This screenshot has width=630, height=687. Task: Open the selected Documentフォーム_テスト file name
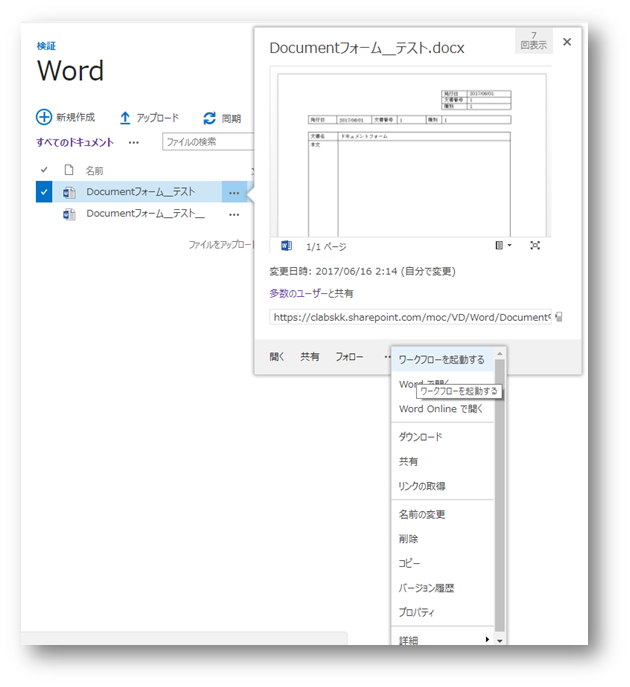(x=141, y=192)
